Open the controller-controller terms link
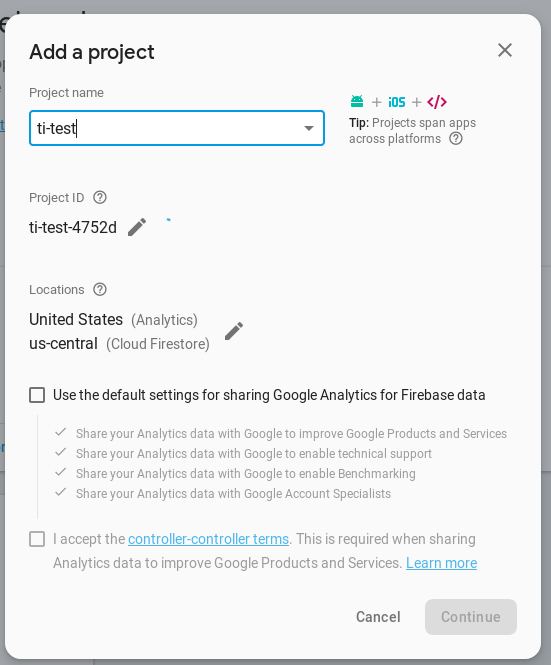This screenshot has height=665, width=551. pyautogui.click(x=208, y=539)
